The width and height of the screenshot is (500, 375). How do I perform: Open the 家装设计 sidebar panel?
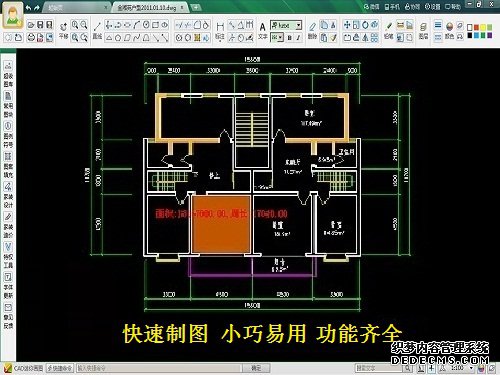coord(8,195)
